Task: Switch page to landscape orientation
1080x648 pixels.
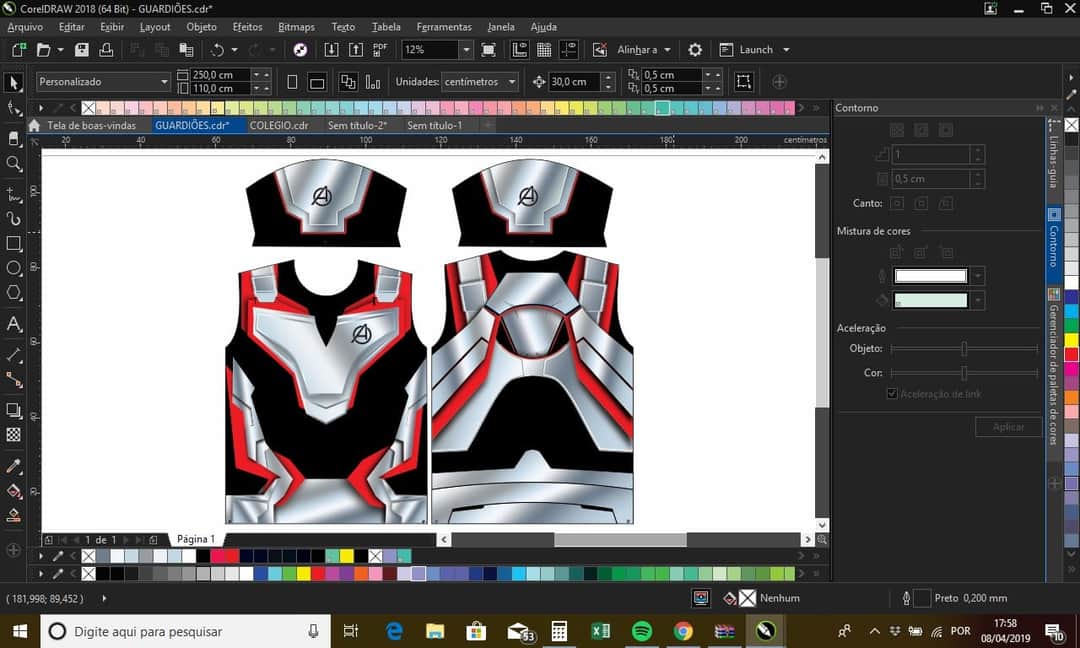Action: 317,82
